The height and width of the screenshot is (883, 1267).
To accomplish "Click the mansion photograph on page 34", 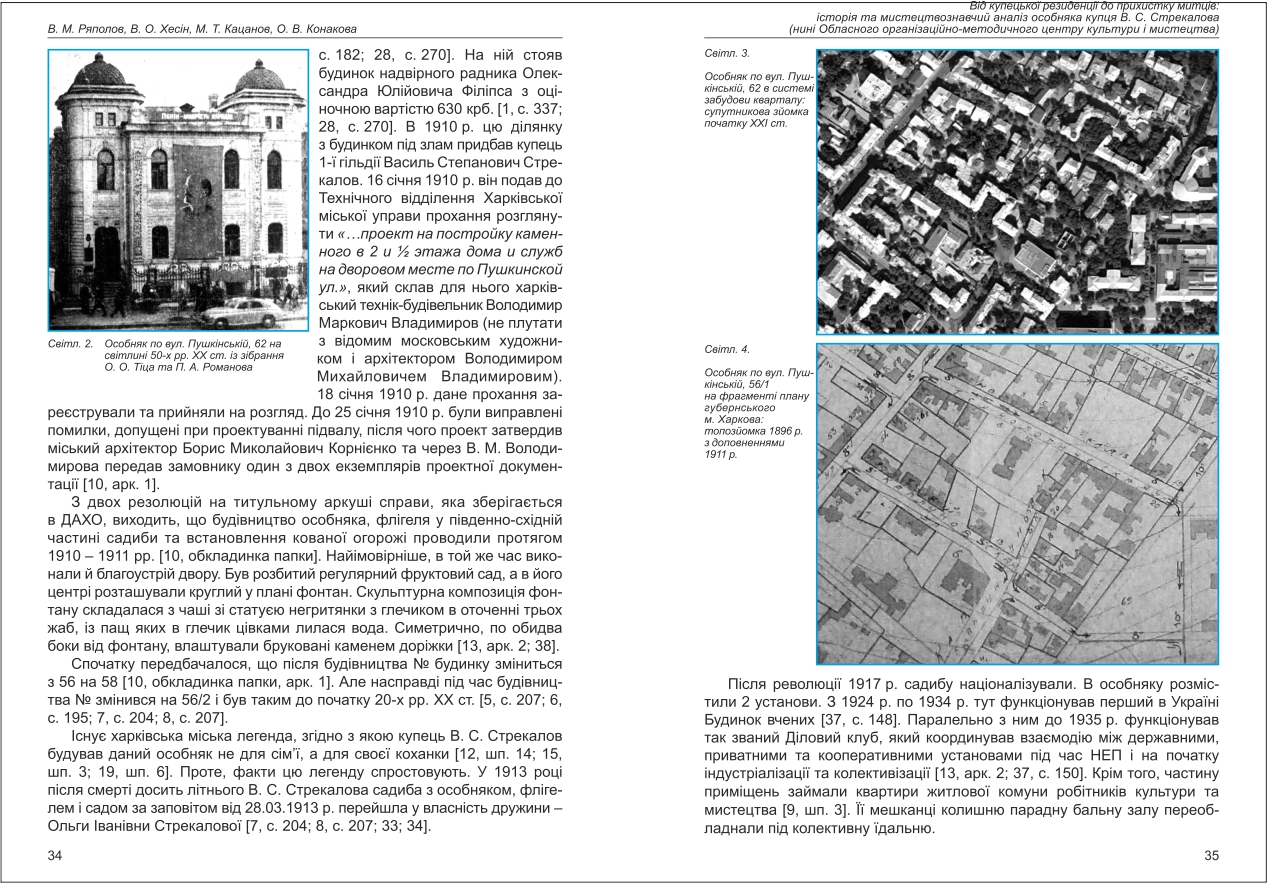I will coord(178,190).
